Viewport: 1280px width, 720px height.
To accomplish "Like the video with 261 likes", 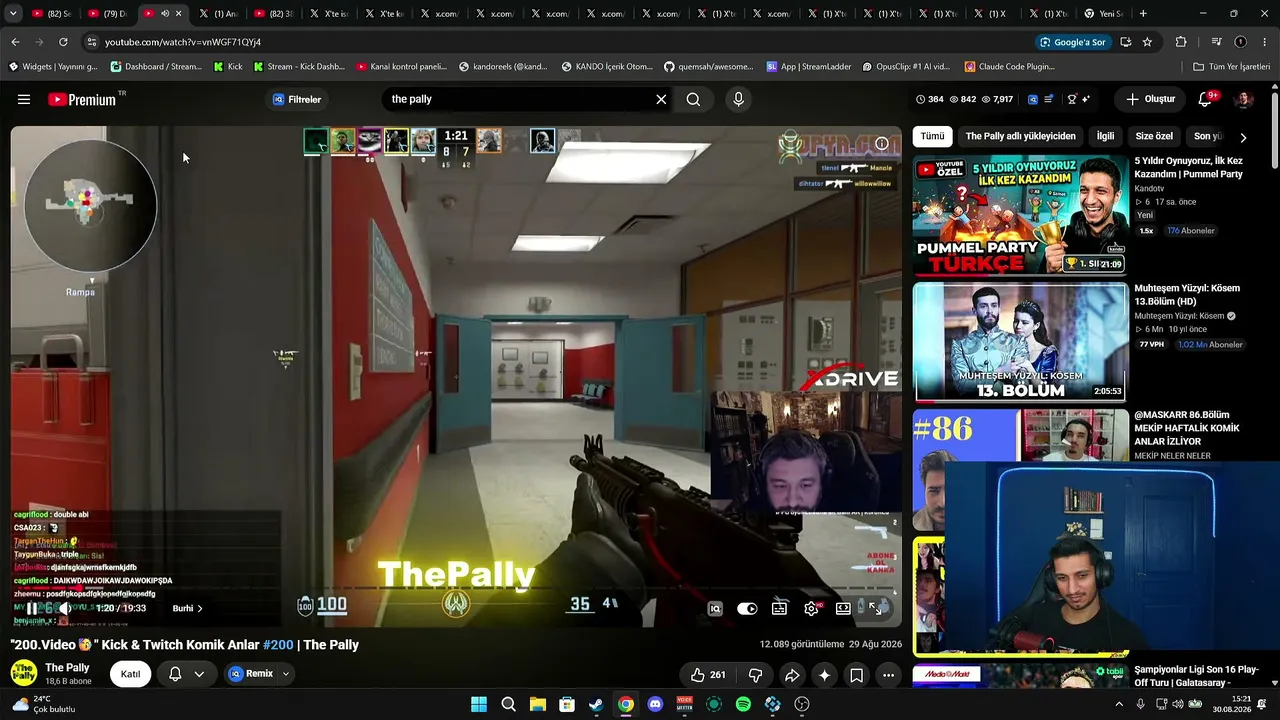I will [708, 675].
